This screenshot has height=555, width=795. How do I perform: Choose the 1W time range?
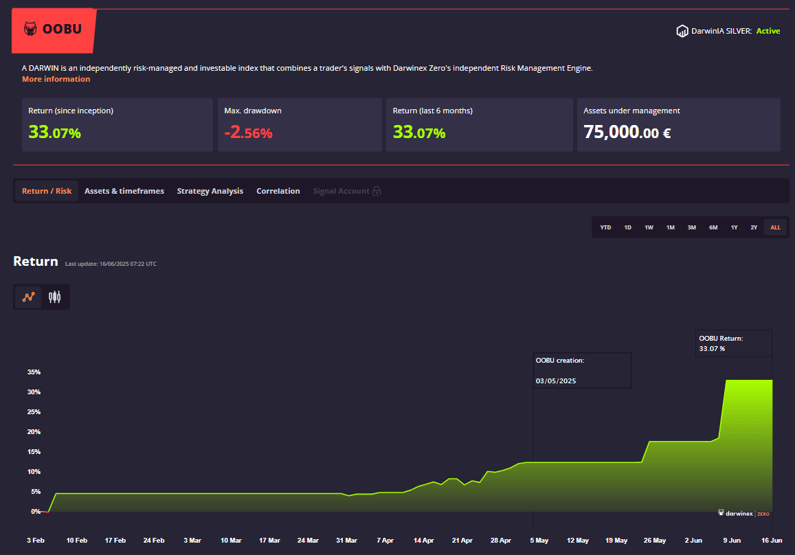tap(649, 228)
